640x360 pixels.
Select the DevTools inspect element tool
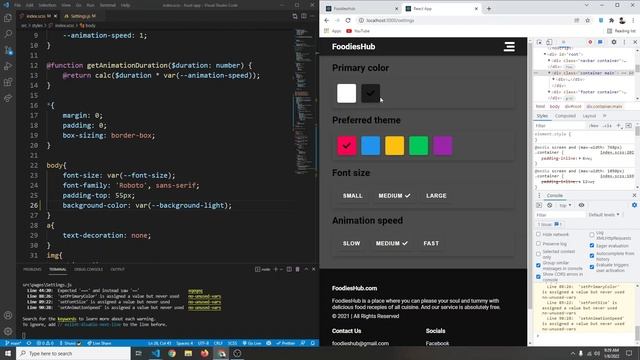[539, 42]
